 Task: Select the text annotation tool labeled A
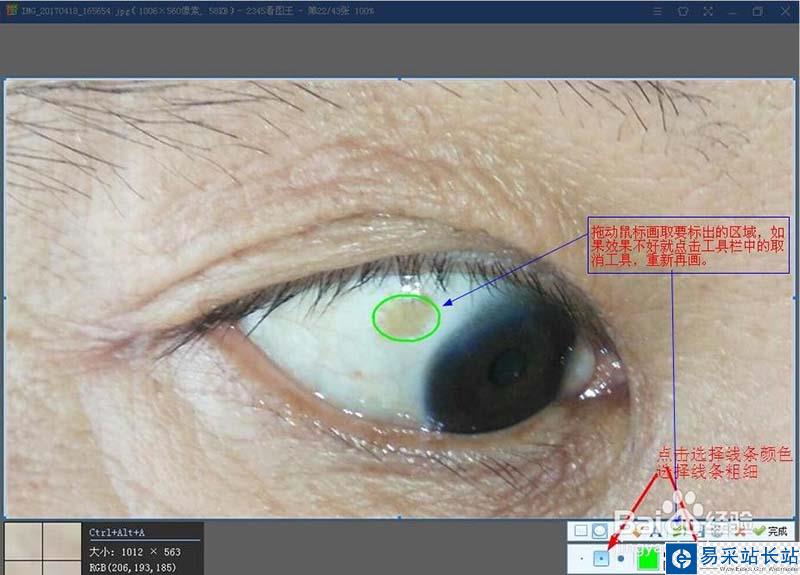pos(656,532)
